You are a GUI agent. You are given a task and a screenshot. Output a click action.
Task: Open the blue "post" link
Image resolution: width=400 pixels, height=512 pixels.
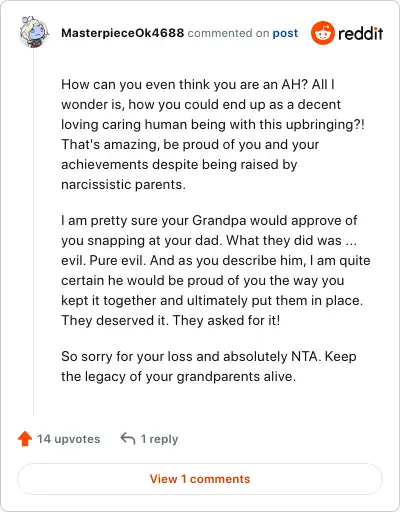(285, 33)
